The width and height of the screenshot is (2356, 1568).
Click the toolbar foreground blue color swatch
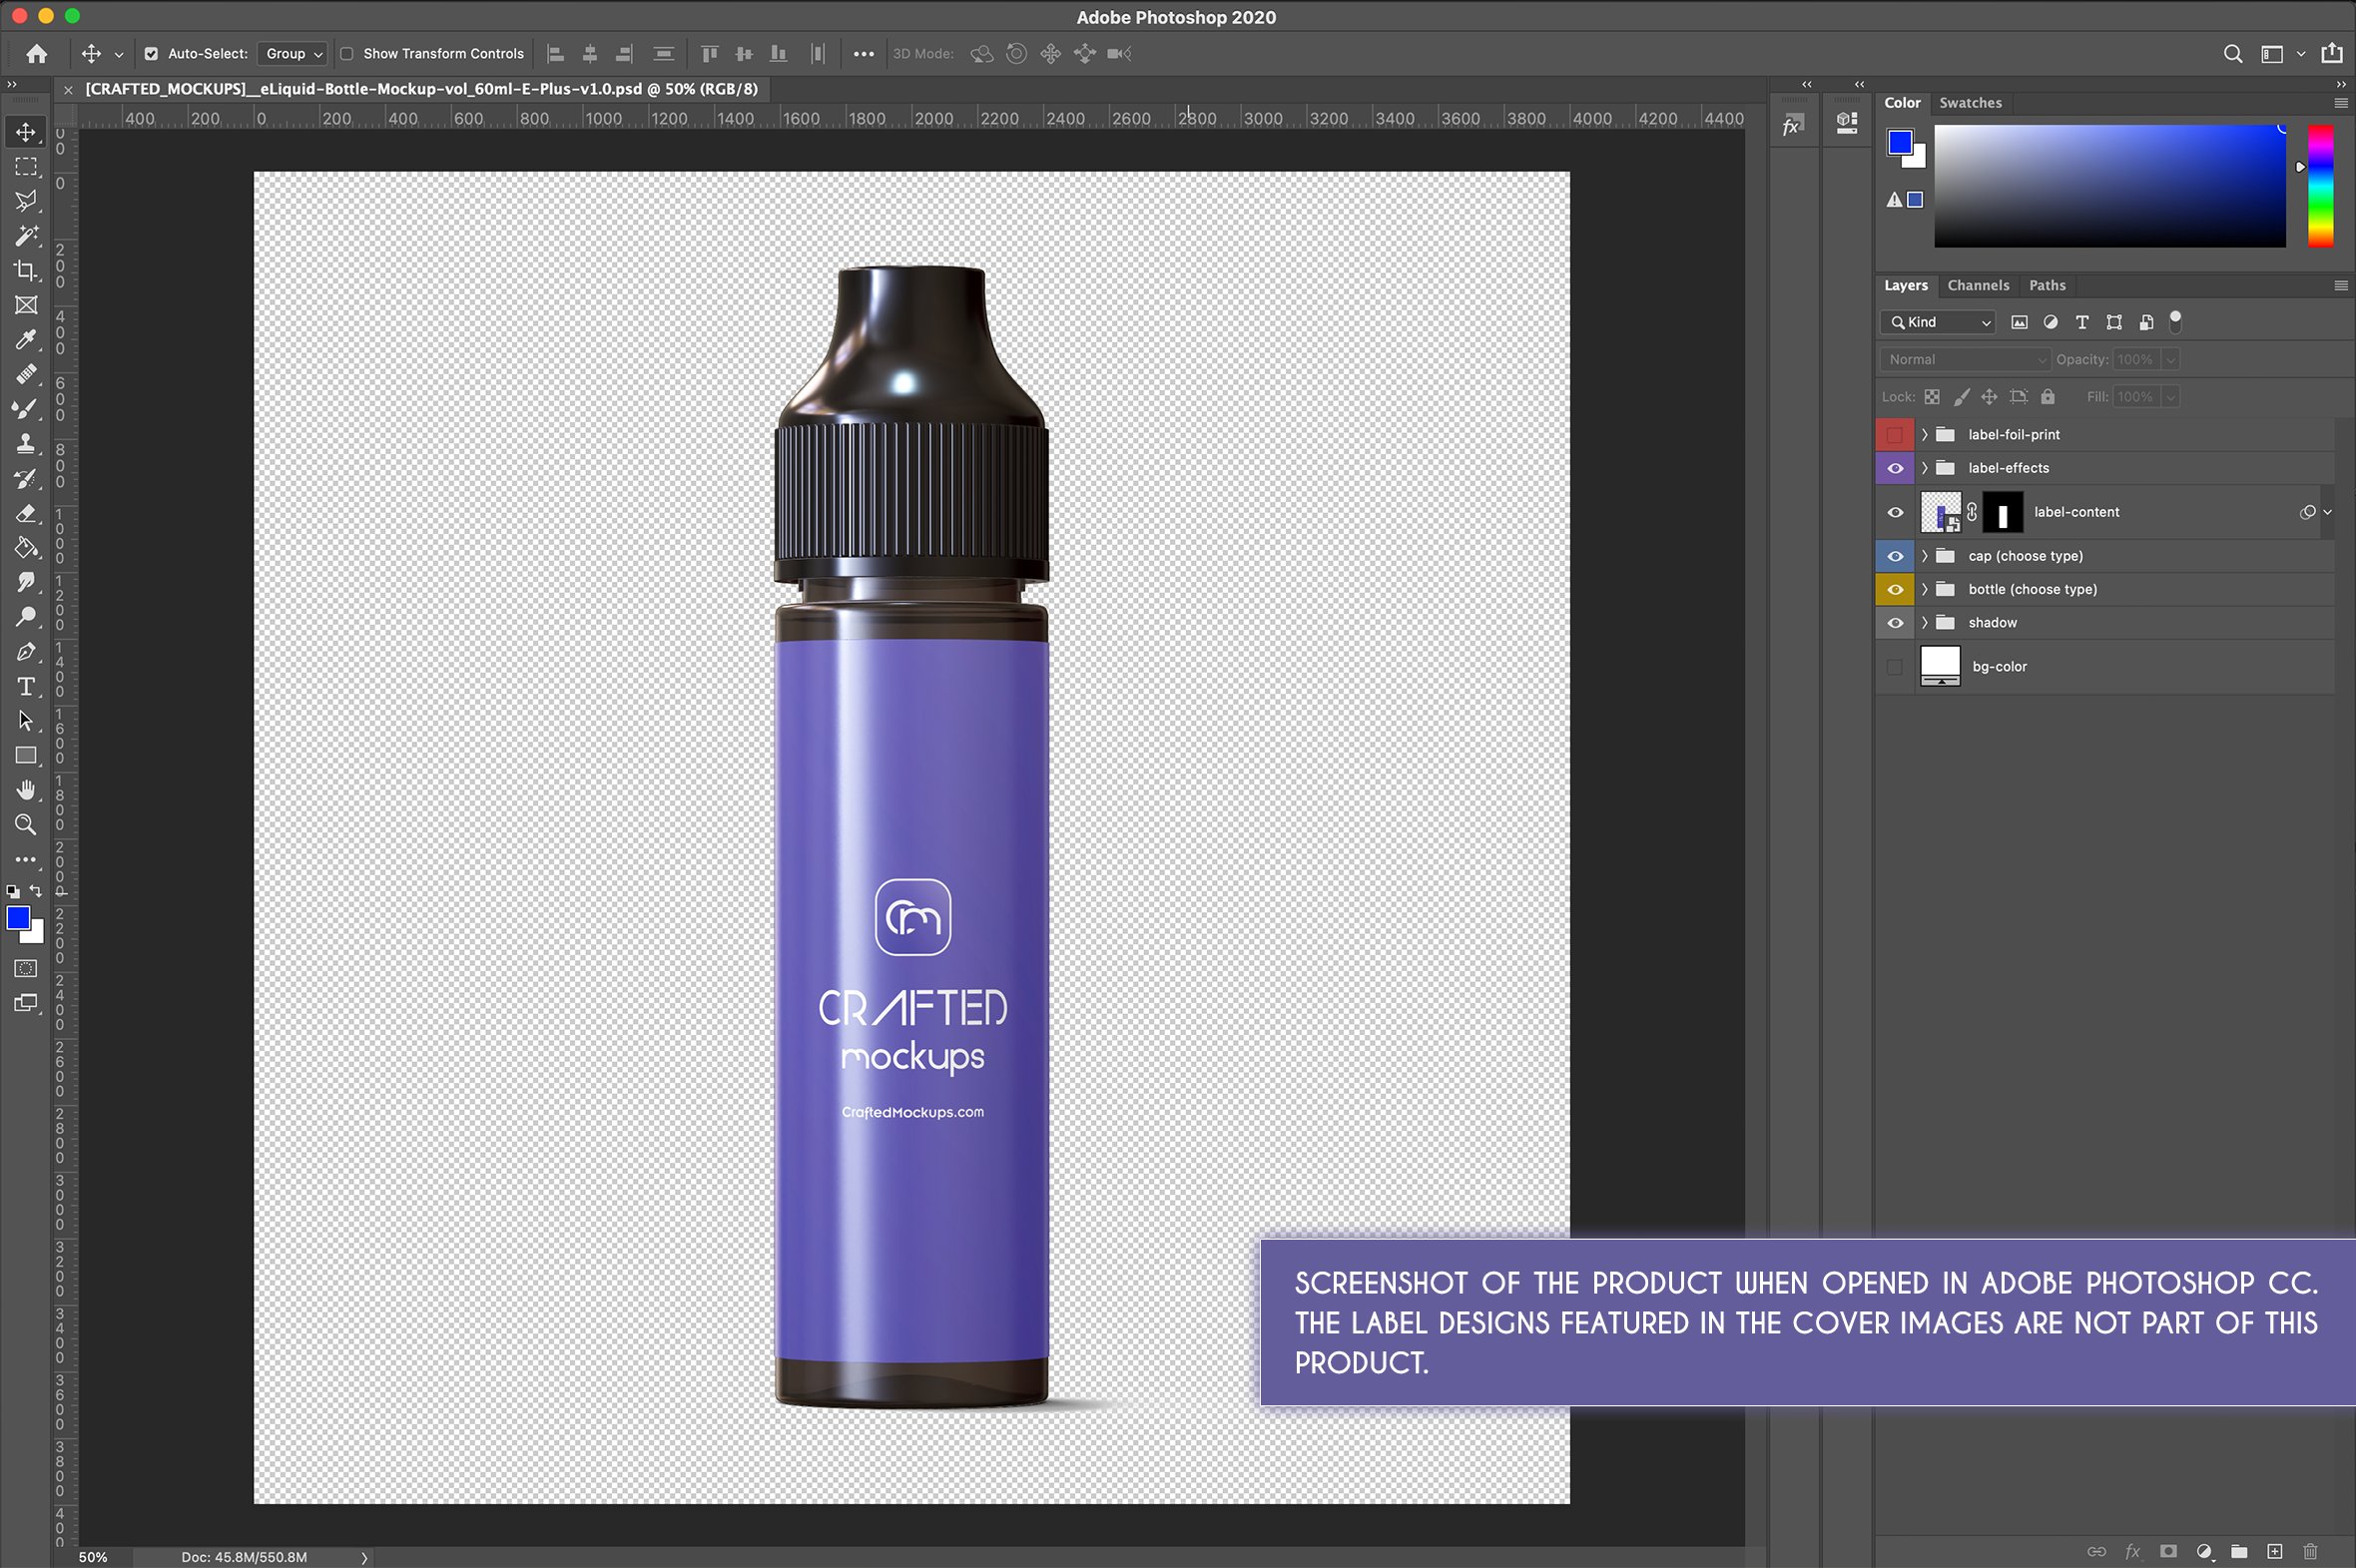[18, 918]
